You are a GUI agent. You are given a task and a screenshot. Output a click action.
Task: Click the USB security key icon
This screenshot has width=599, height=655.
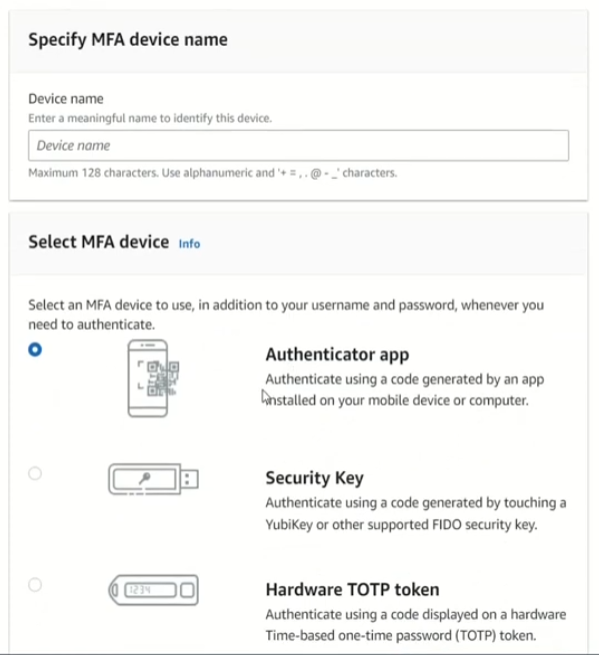153,479
